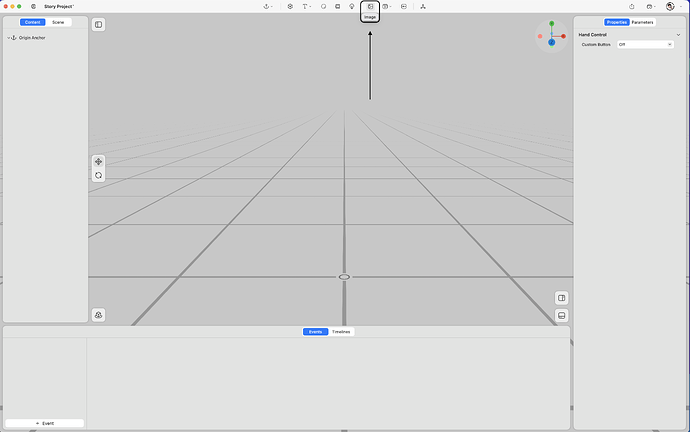Select the Text tool in toolbar

click(x=305, y=6)
